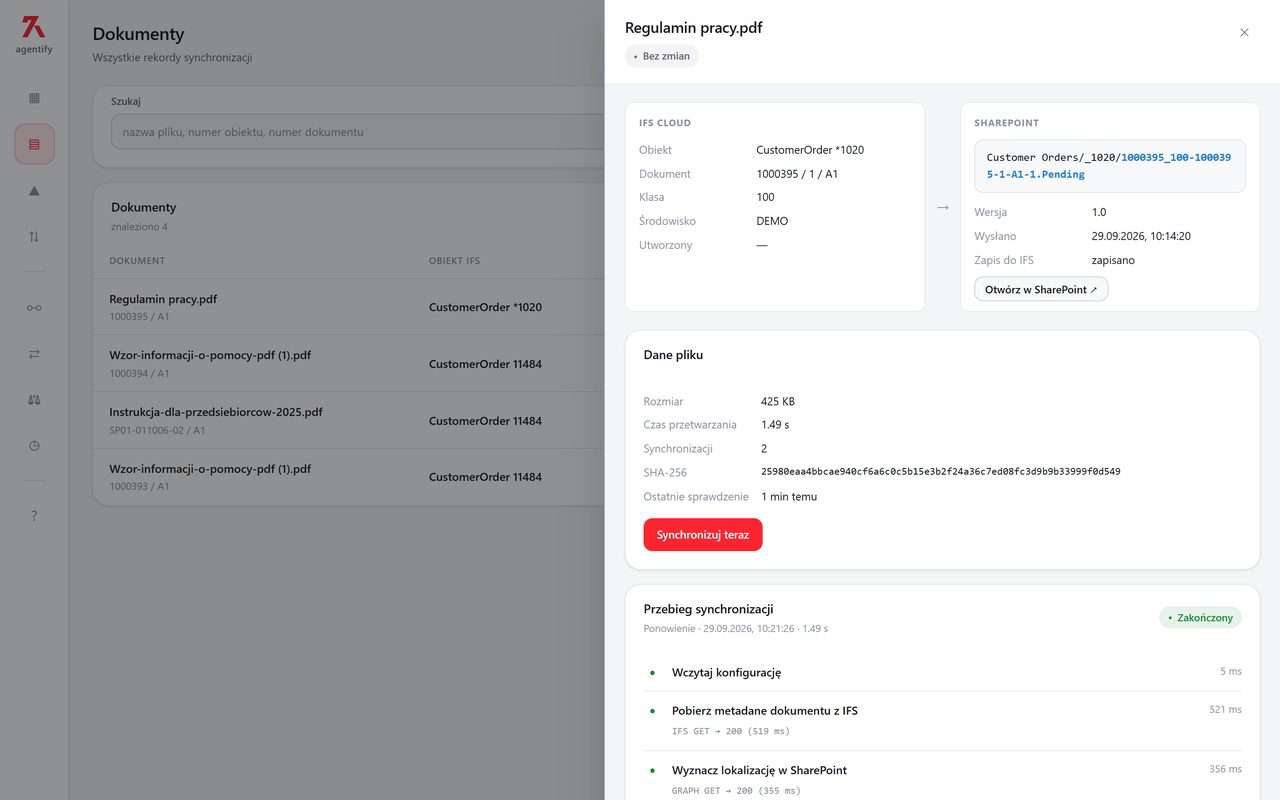Open the triangle alerts icon in sidebar

pyautogui.click(x=34, y=191)
